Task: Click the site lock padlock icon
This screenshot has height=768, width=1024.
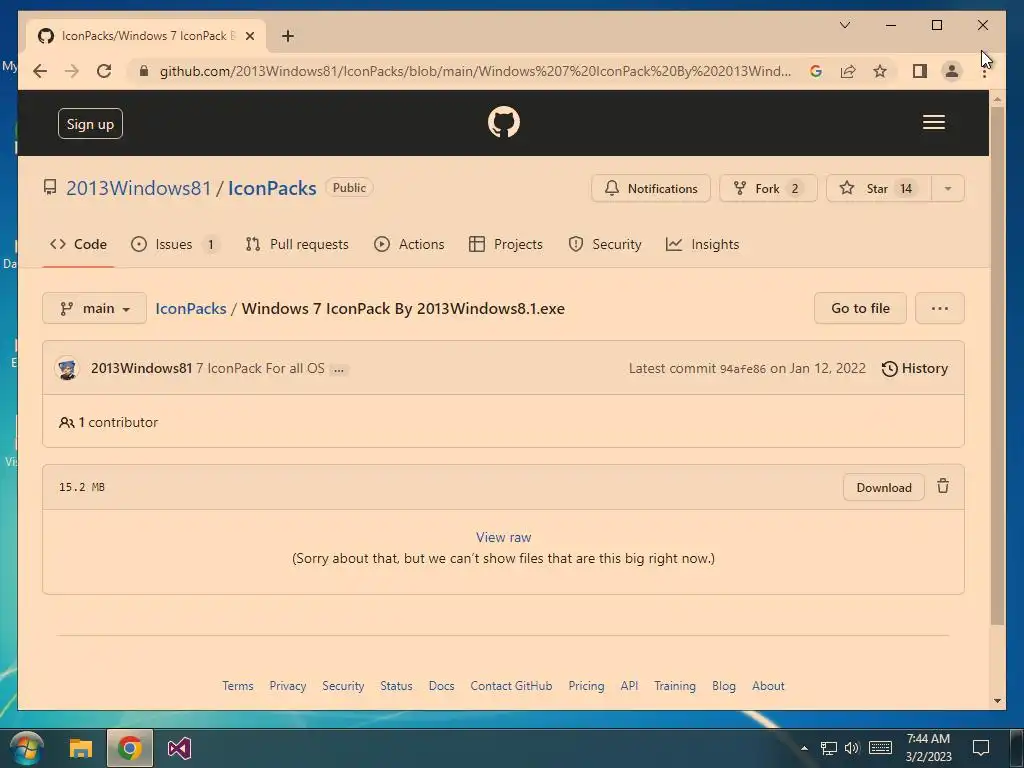Action: (x=144, y=71)
